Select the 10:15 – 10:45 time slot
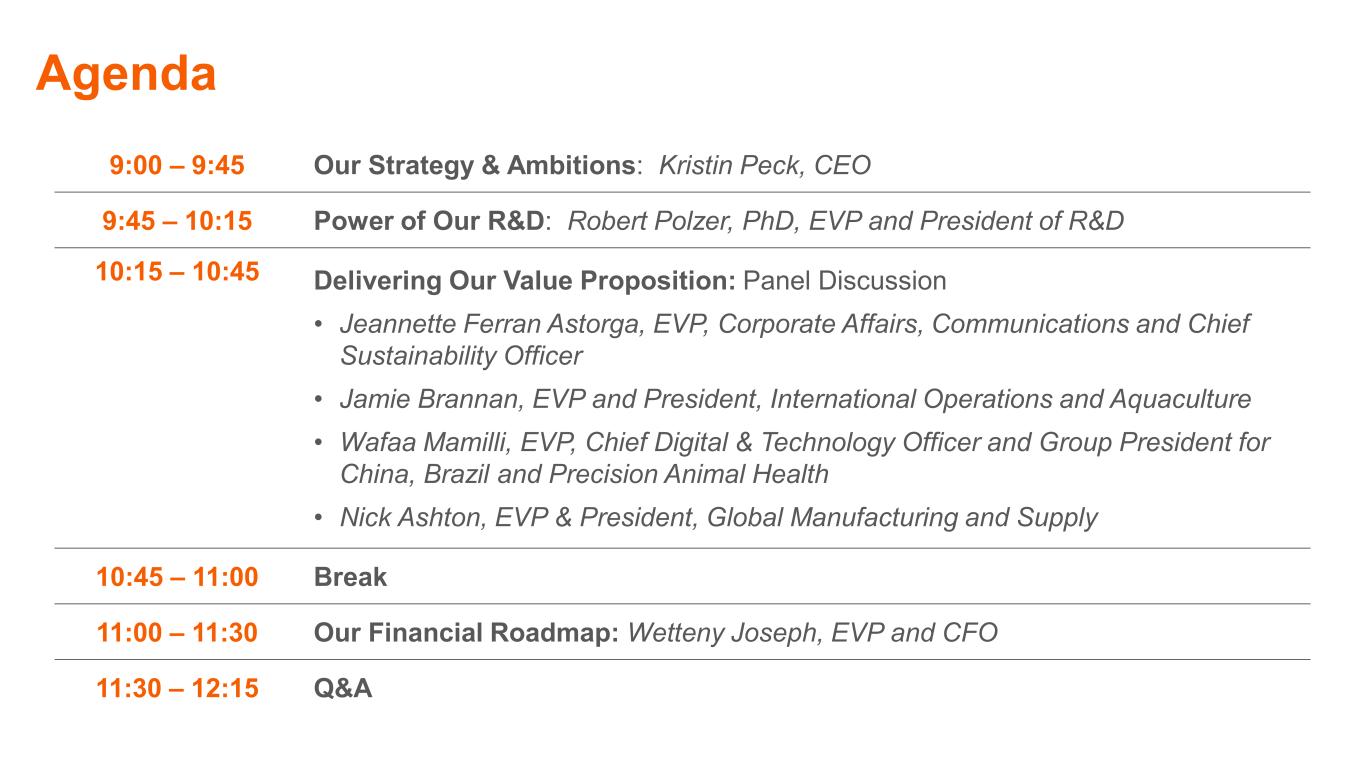The width and height of the screenshot is (1365, 768). (176, 272)
